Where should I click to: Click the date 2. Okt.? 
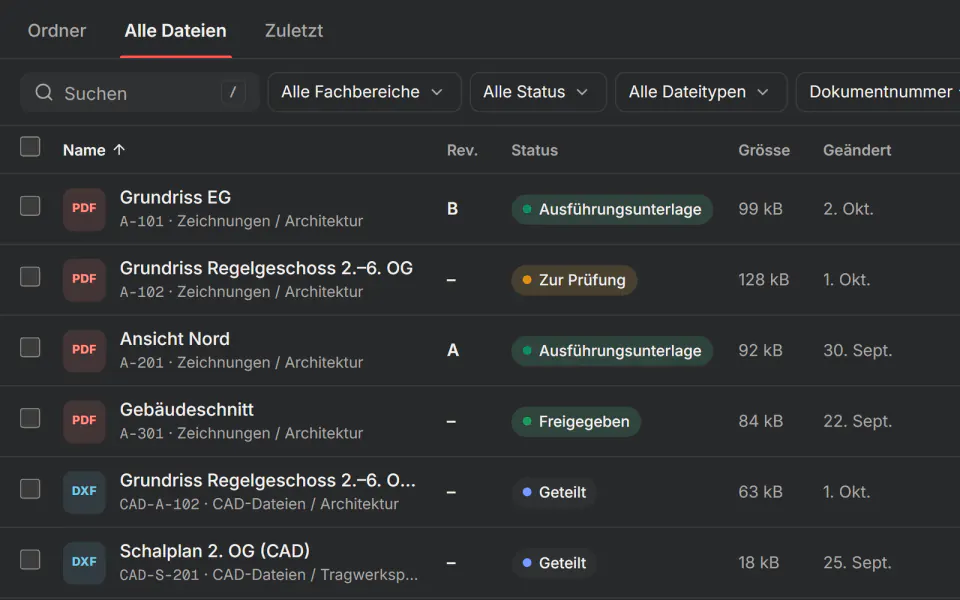point(848,209)
